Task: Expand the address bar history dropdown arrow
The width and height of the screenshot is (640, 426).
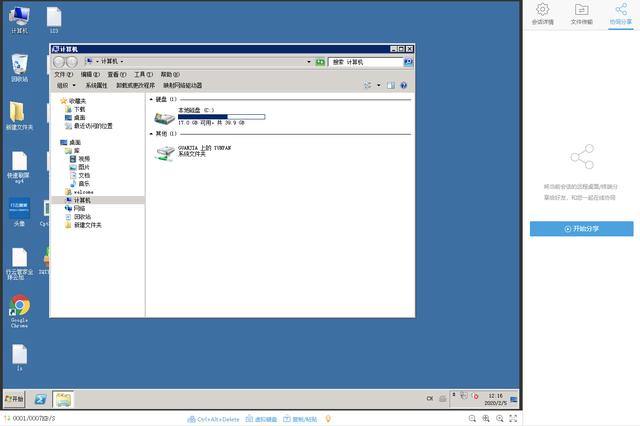Action: 309,62
